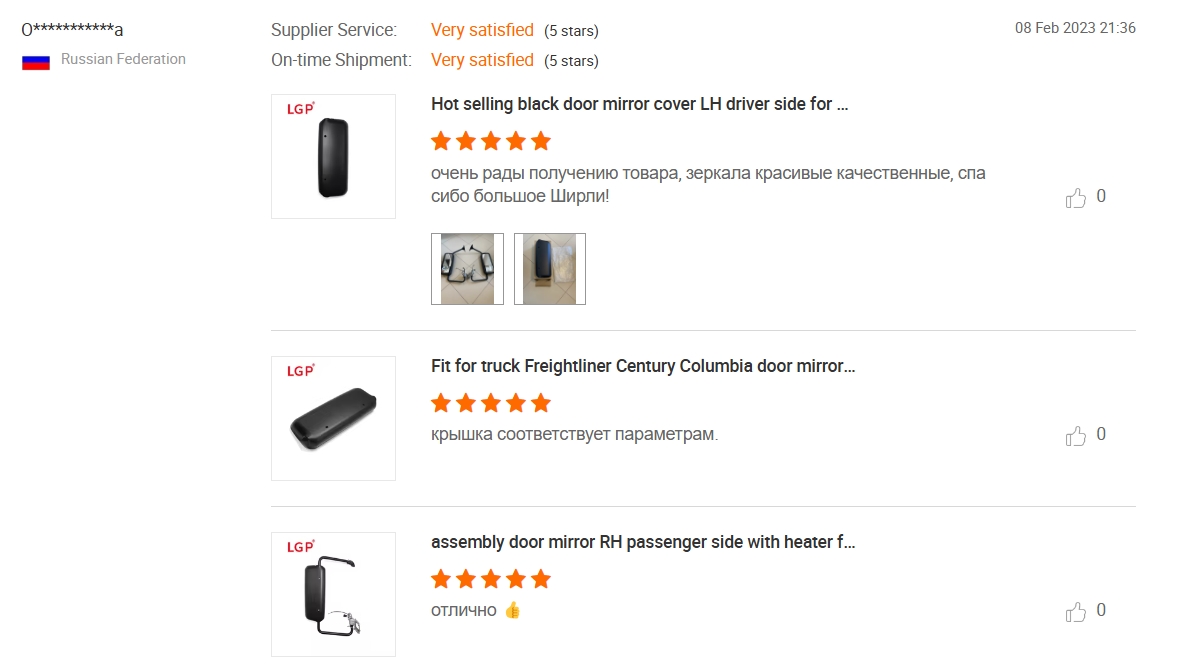1189x665 pixels.
Task: View customer photo of single mirror cover
Action: click(x=550, y=269)
